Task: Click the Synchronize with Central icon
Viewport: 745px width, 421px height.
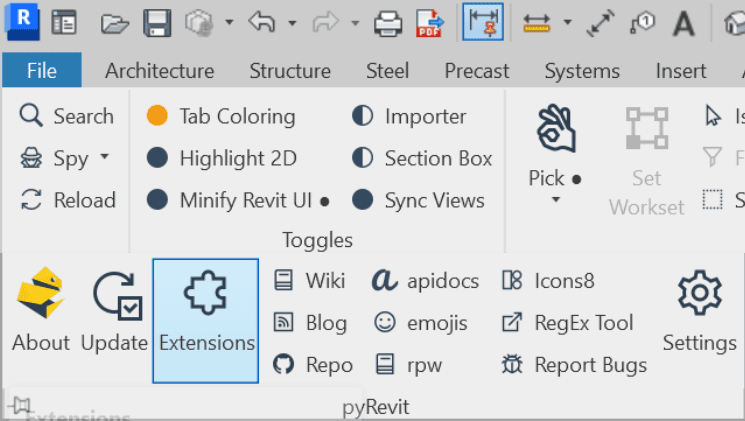Action: [x=199, y=23]
